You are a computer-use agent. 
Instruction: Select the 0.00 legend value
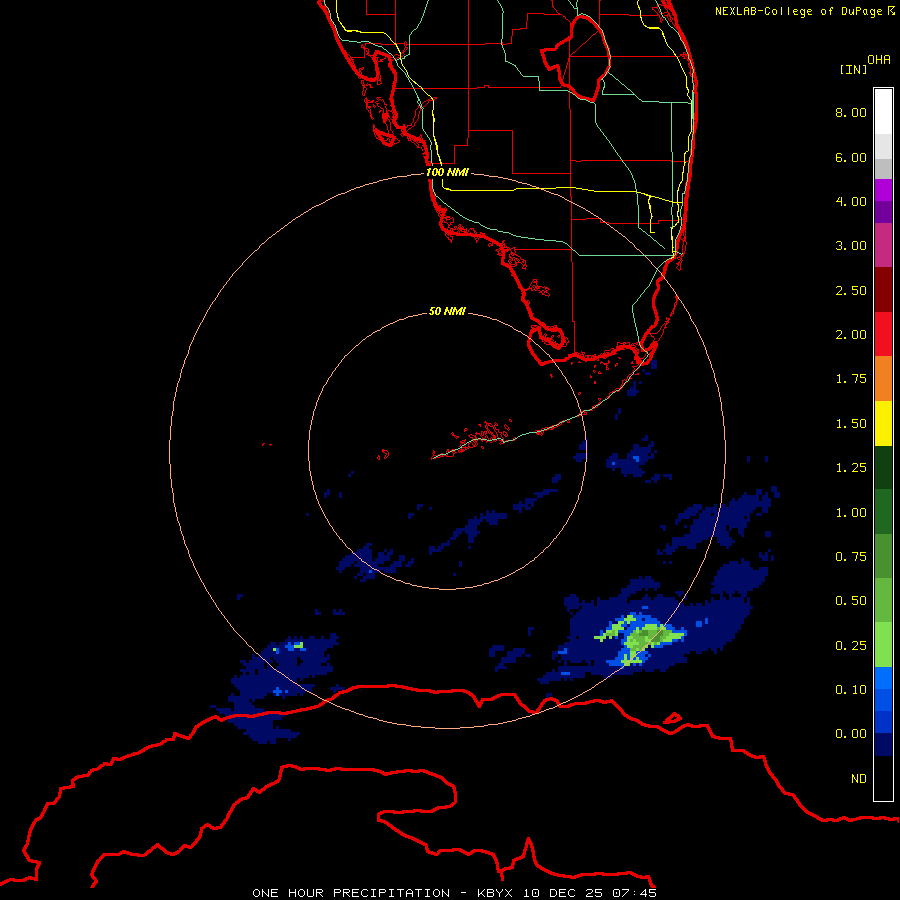coord(851,734)
